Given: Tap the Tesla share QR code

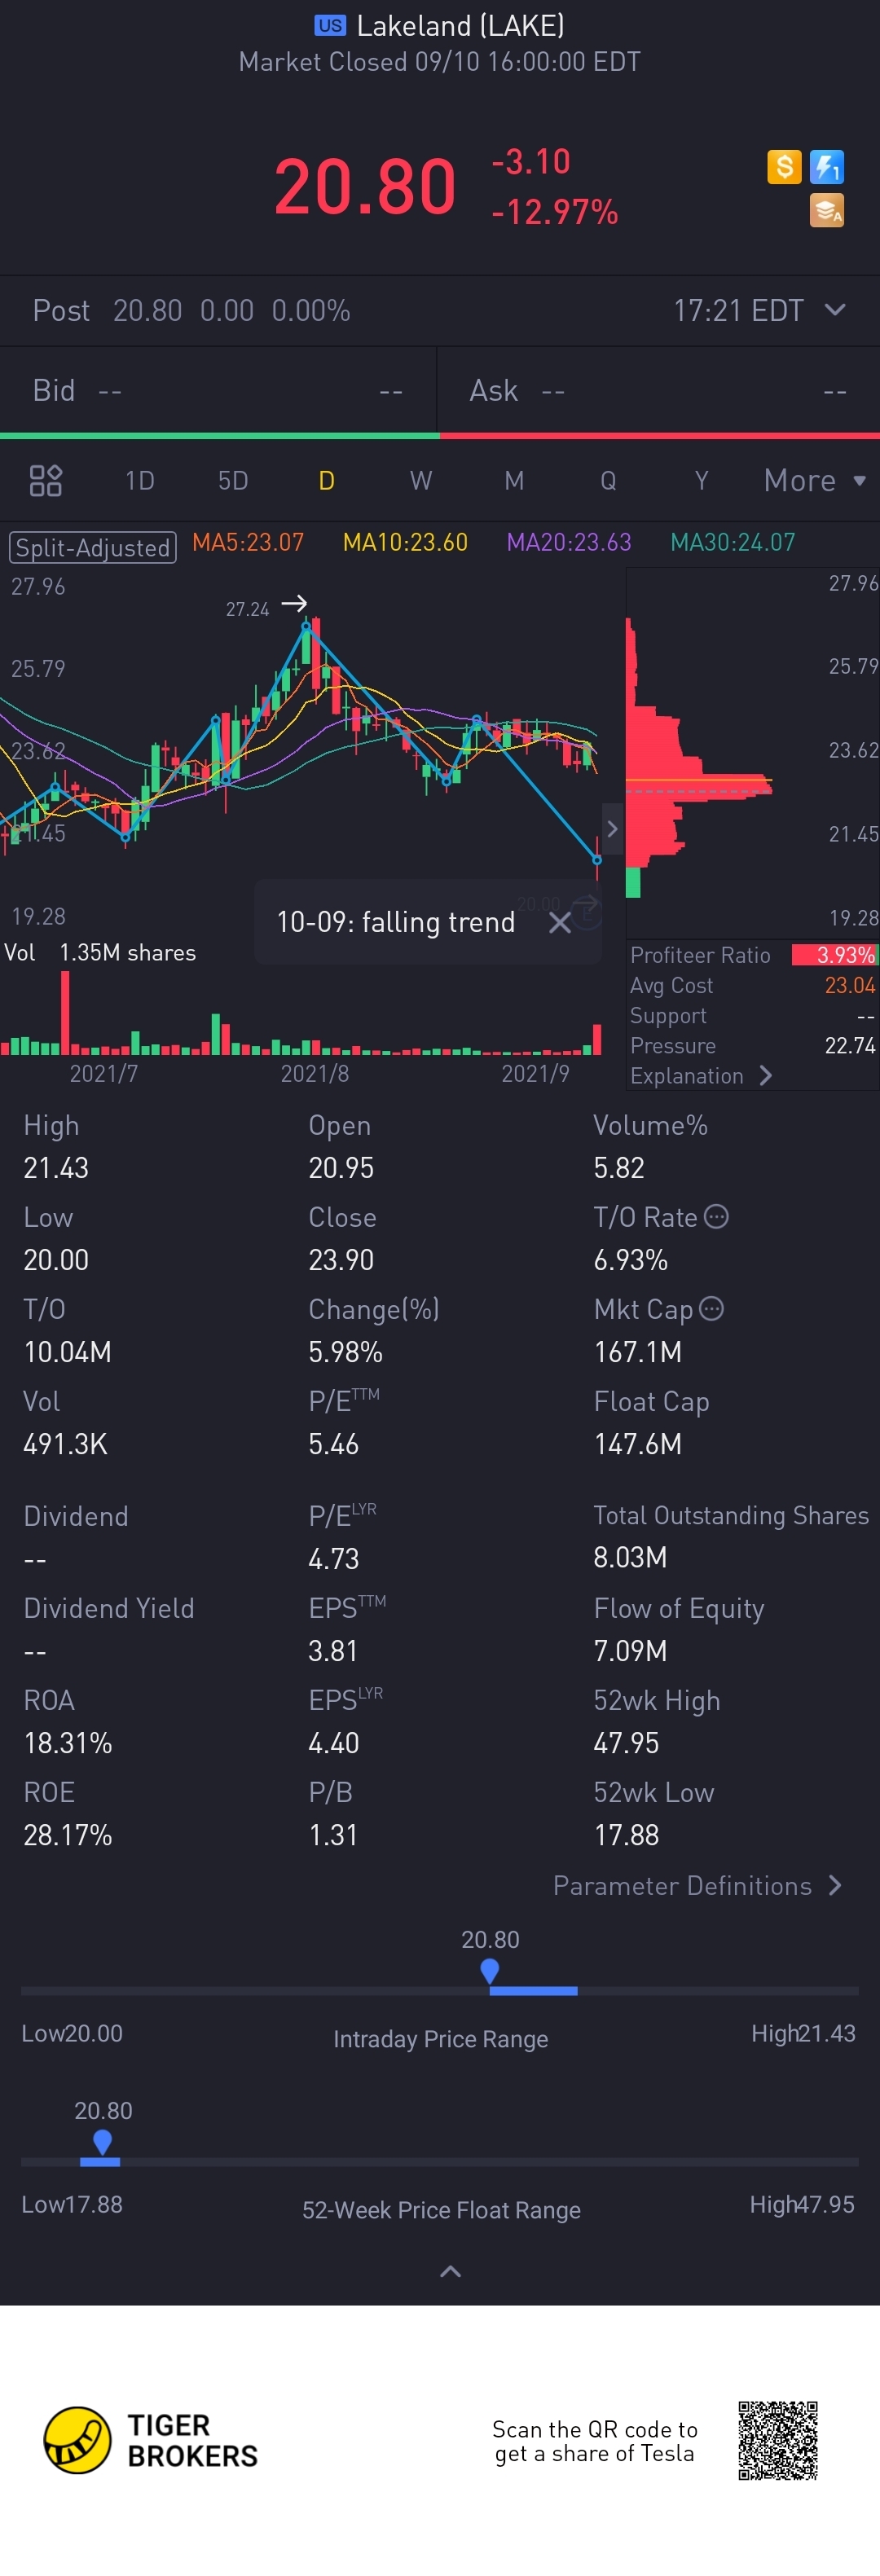Looking at the screenshot, I should [777, 2441].
